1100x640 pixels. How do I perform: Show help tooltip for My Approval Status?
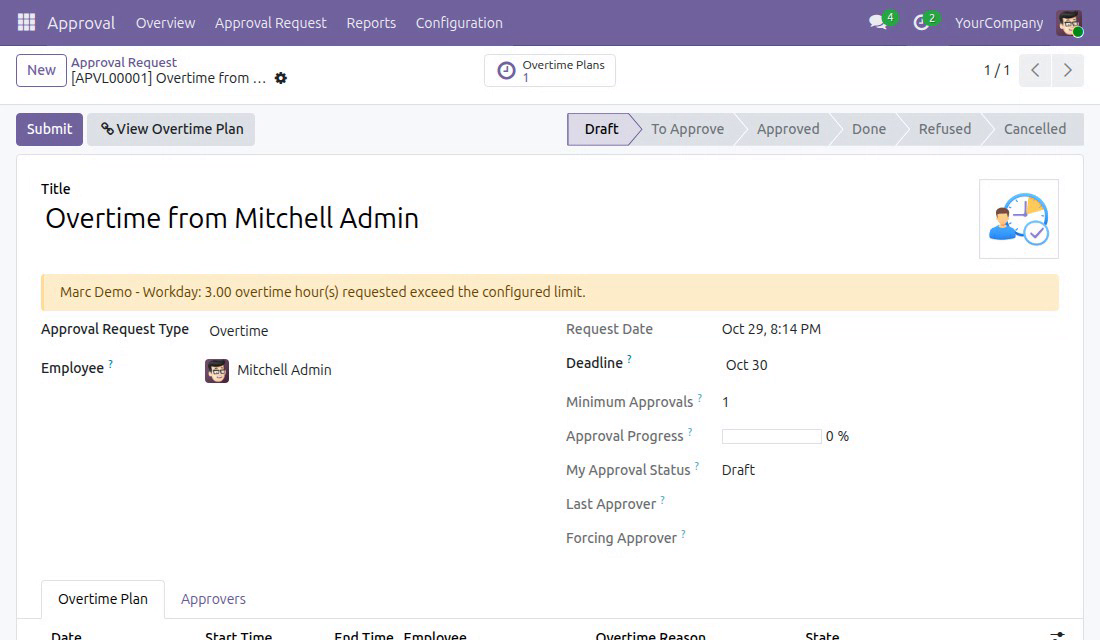697,465
